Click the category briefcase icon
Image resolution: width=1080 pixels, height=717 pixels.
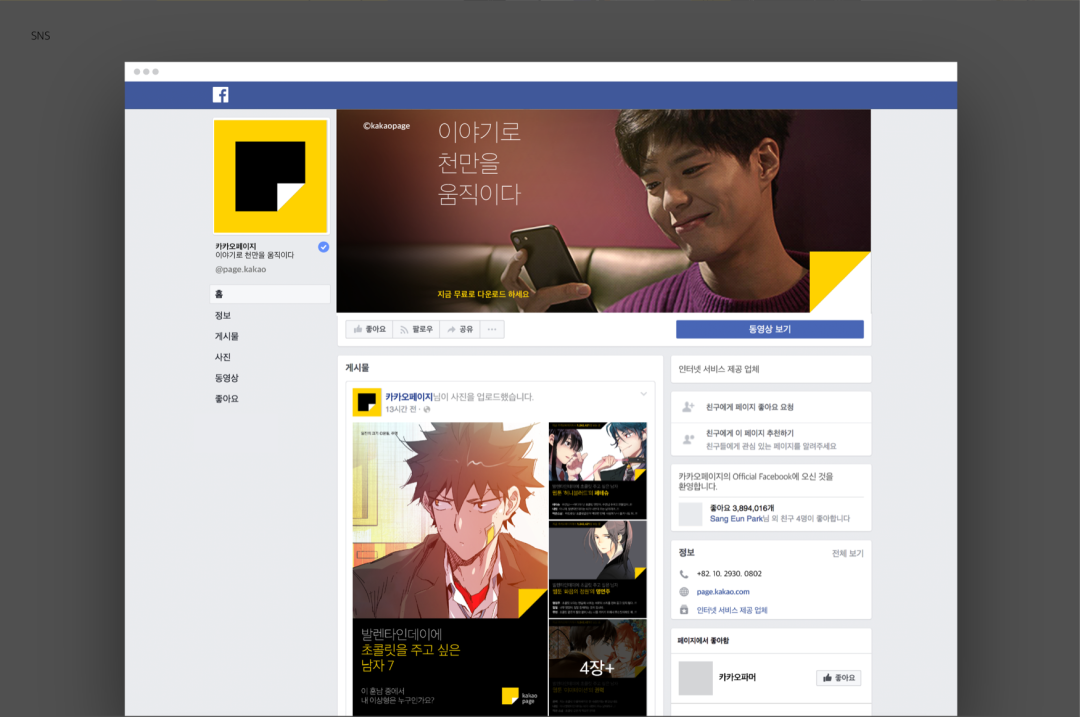(x=684, y=610)
